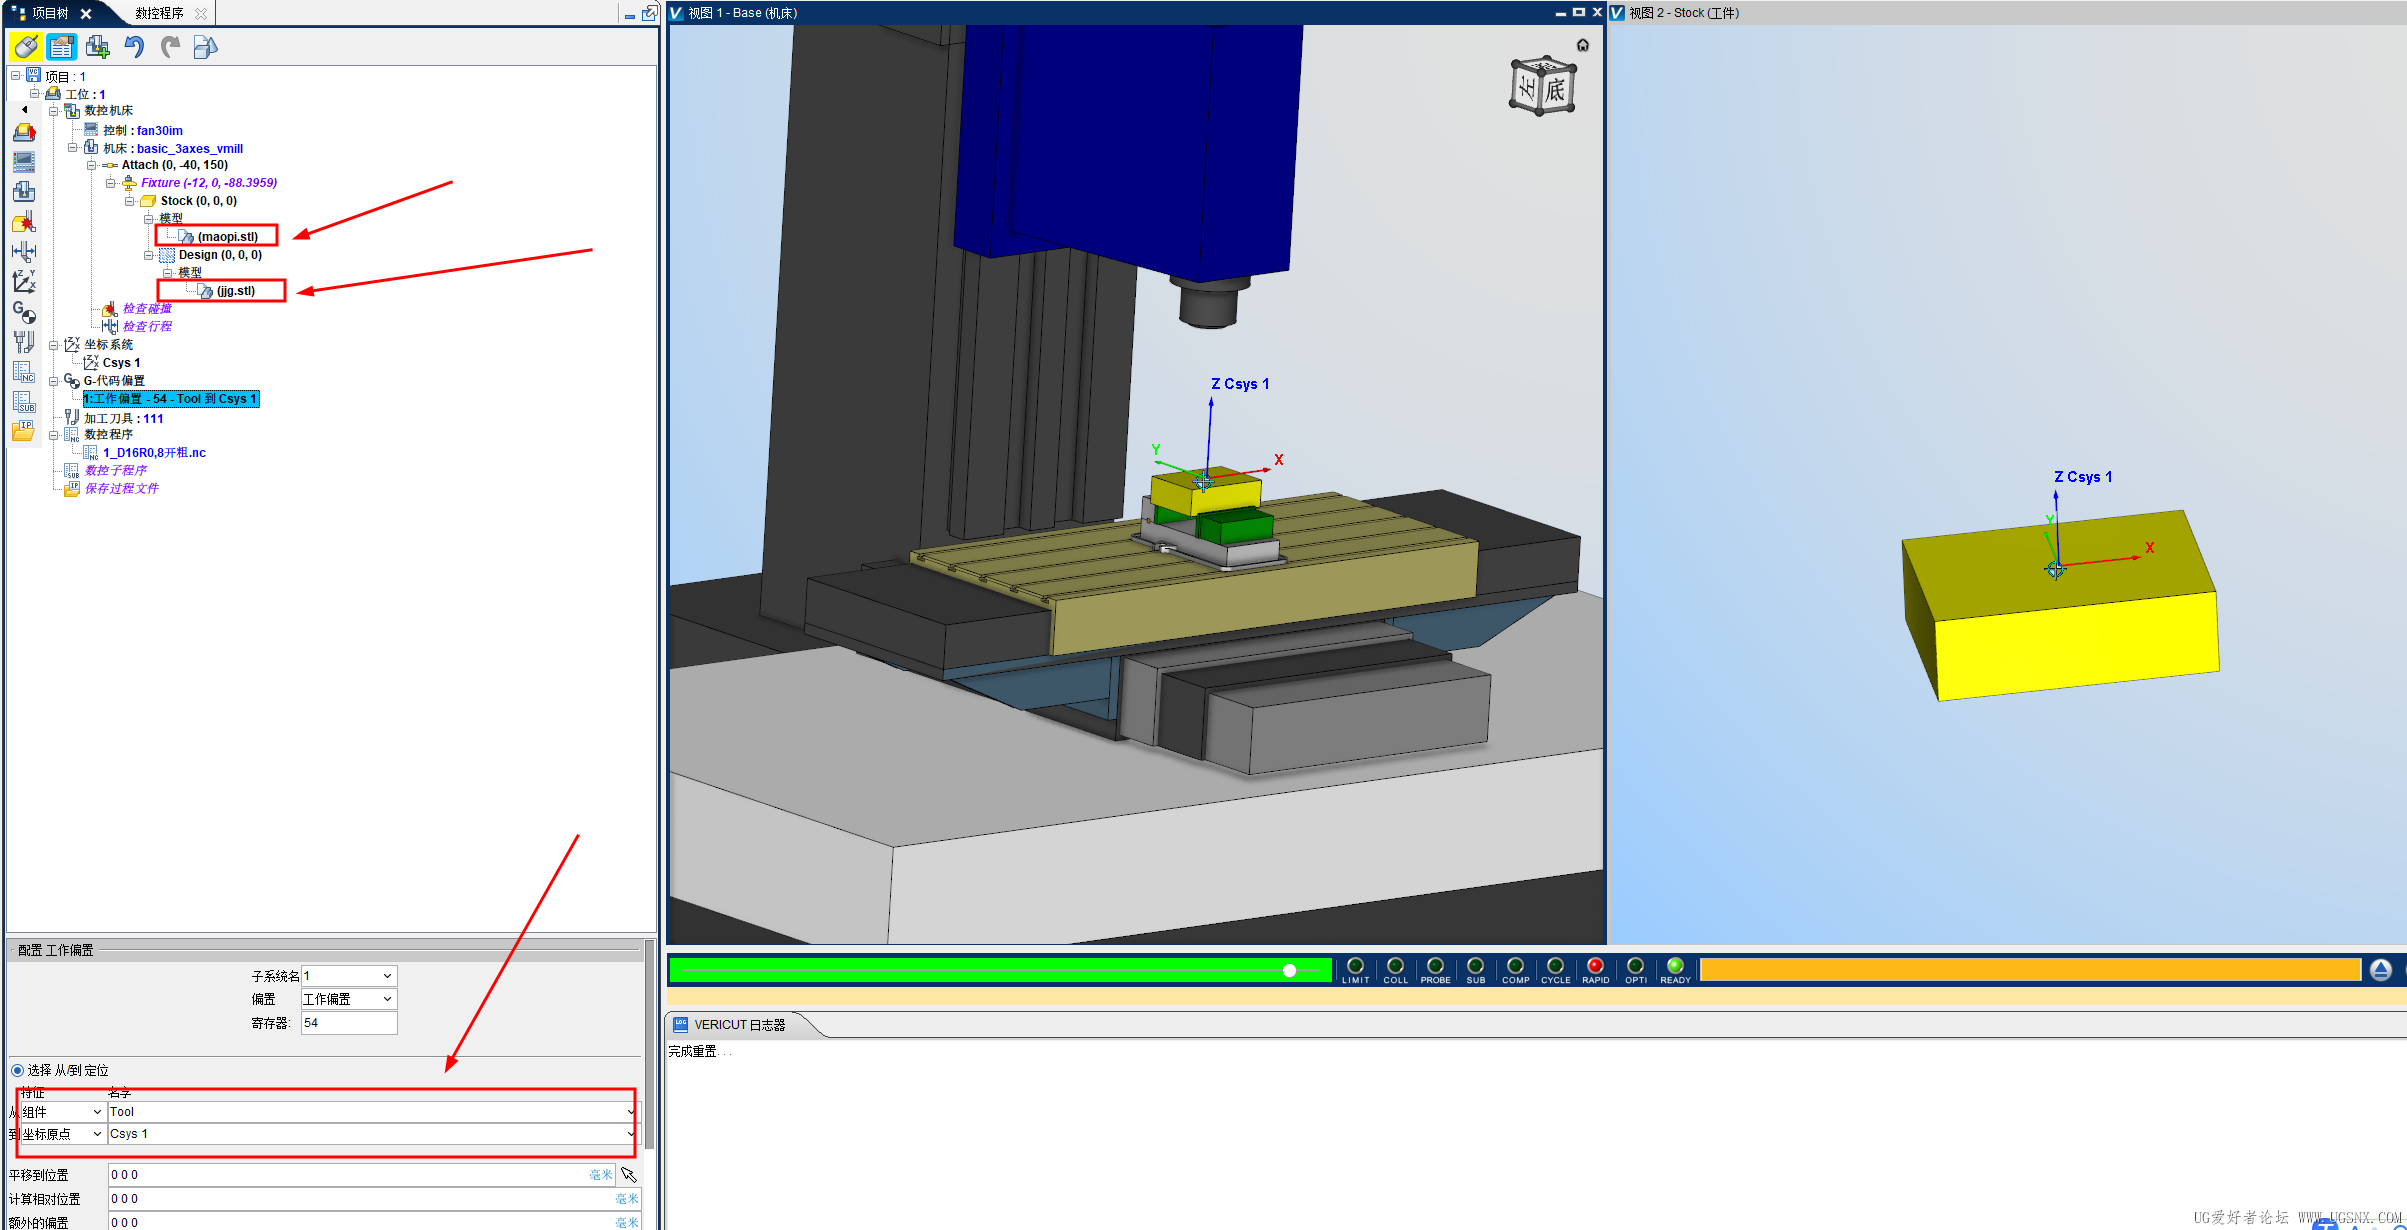Click the arrow pick-position icon beside translate field
The image size is (2407, 1230).
pos(629,1175)
